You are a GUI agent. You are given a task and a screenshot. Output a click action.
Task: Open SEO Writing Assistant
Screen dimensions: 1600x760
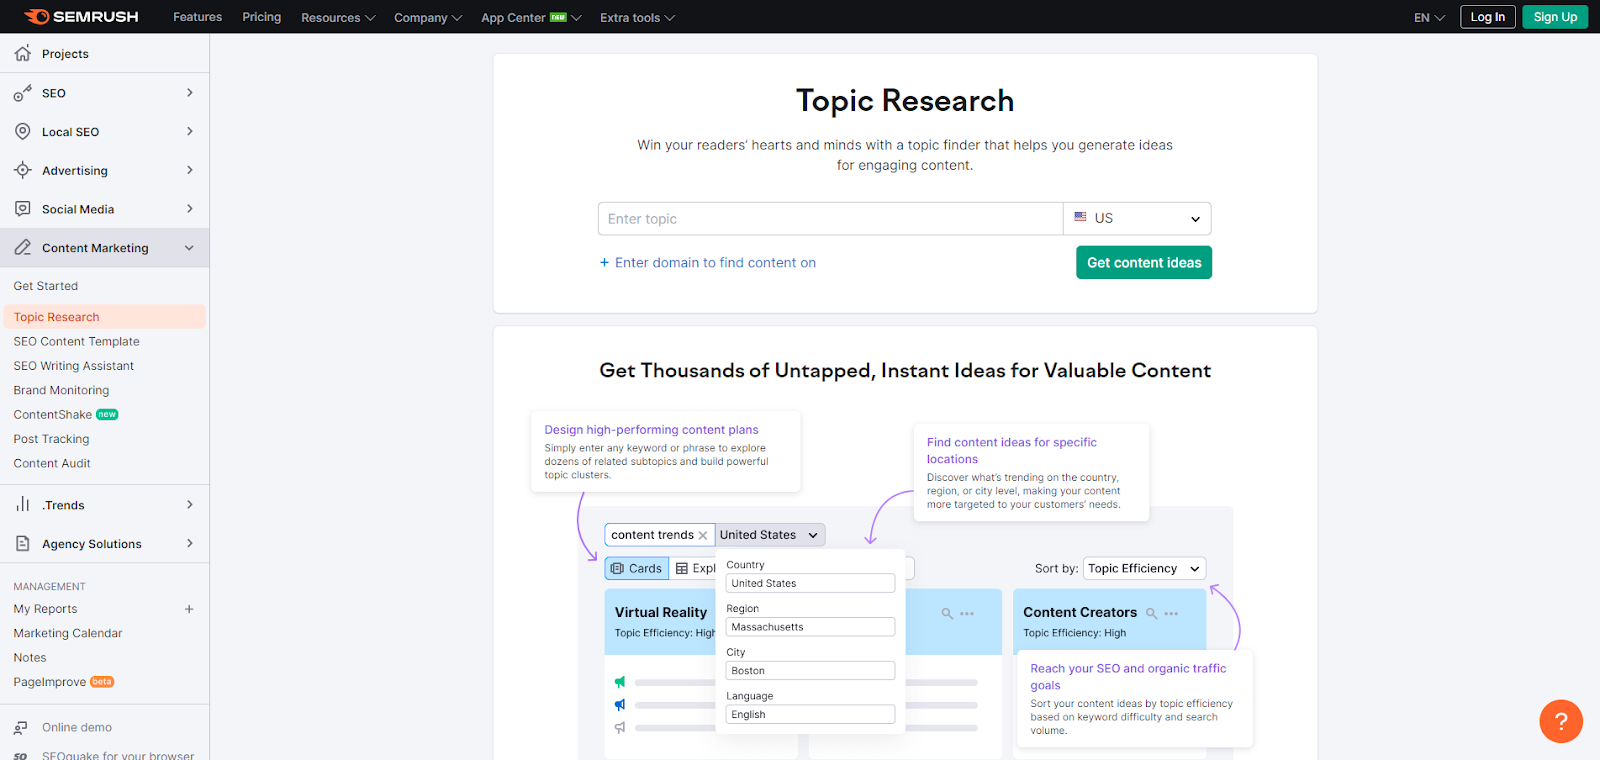point(74,366)
